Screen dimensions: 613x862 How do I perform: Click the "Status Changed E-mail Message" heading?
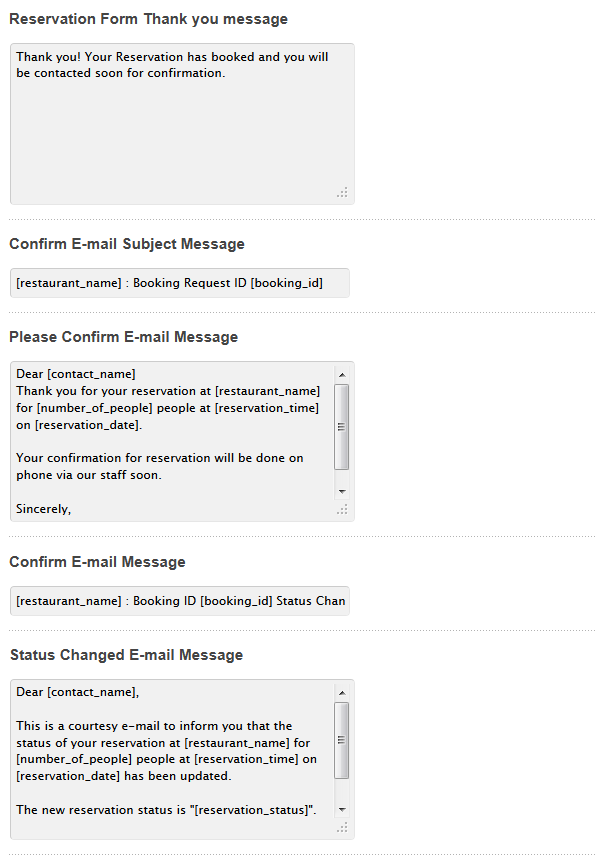coord(126,655)
